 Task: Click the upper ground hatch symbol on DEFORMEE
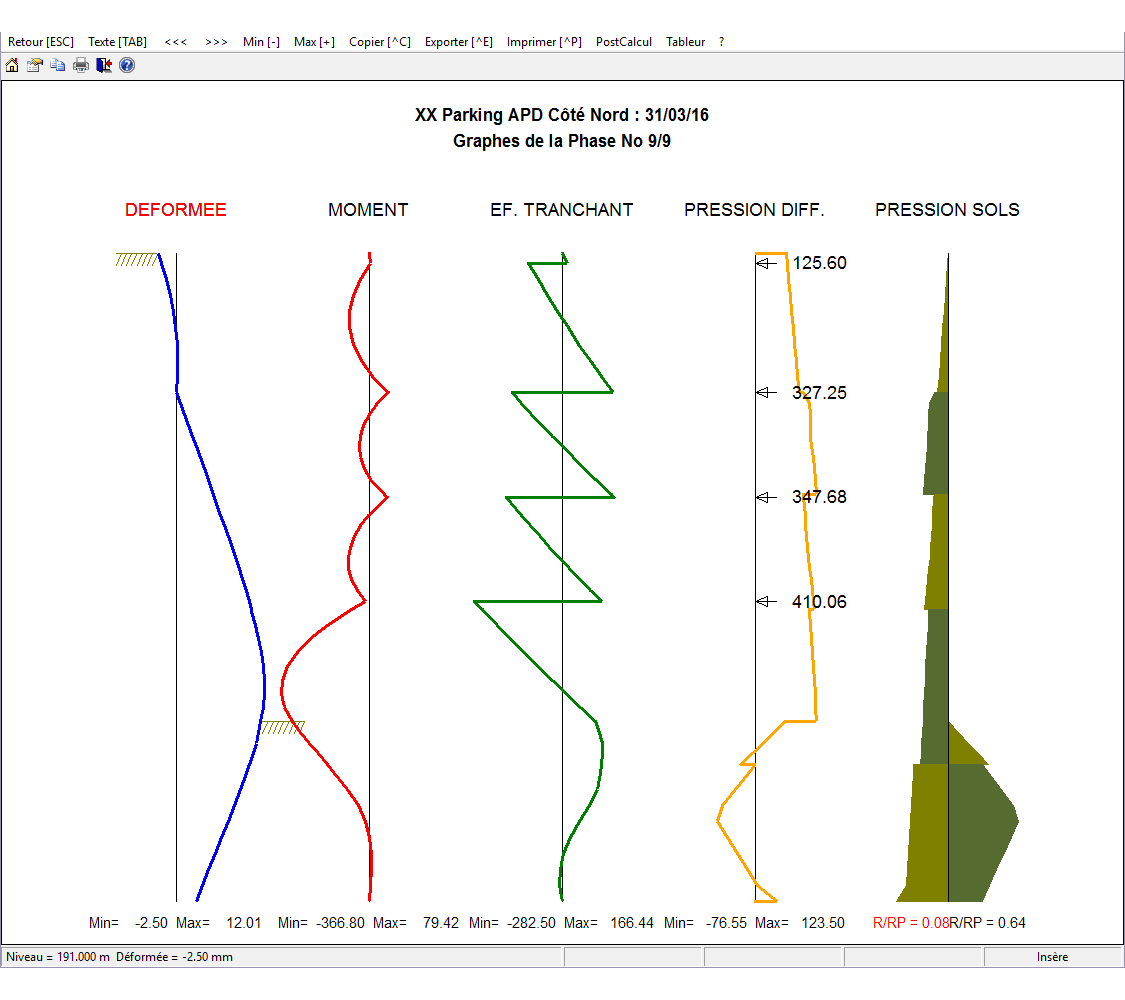(x=136, y=260)
